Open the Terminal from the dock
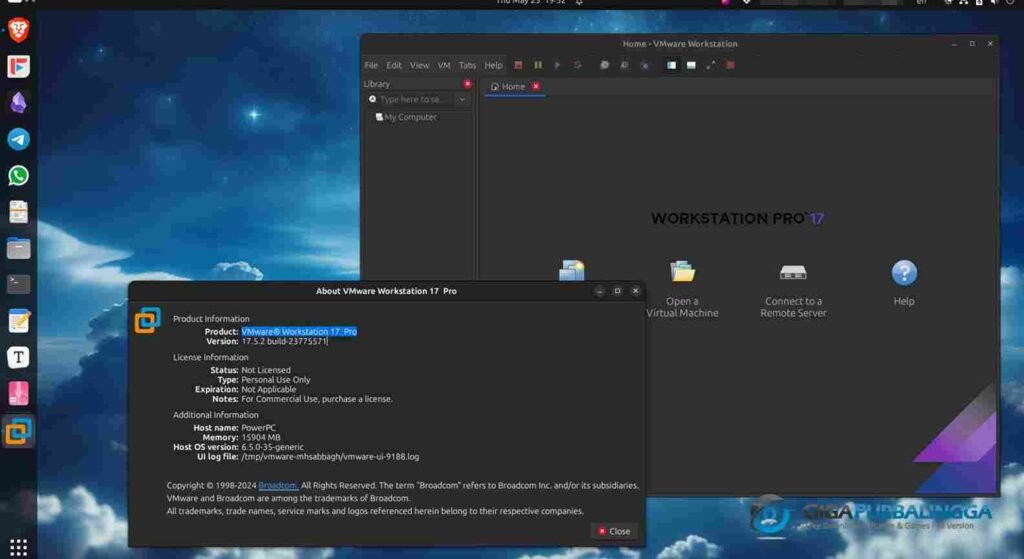 (18, 284)
